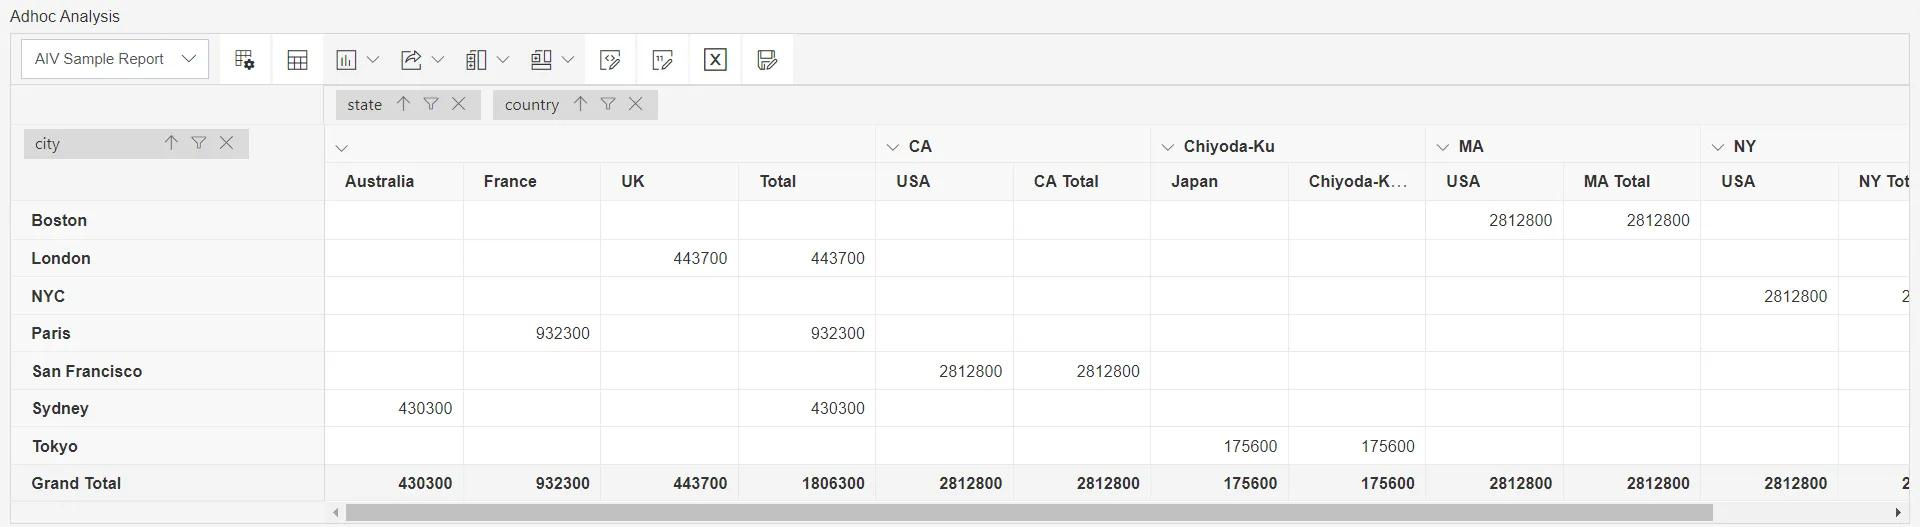Click the Sydney Australia value 430300
This screenshot has width=1920, height=527.
(x=425, y=408)
